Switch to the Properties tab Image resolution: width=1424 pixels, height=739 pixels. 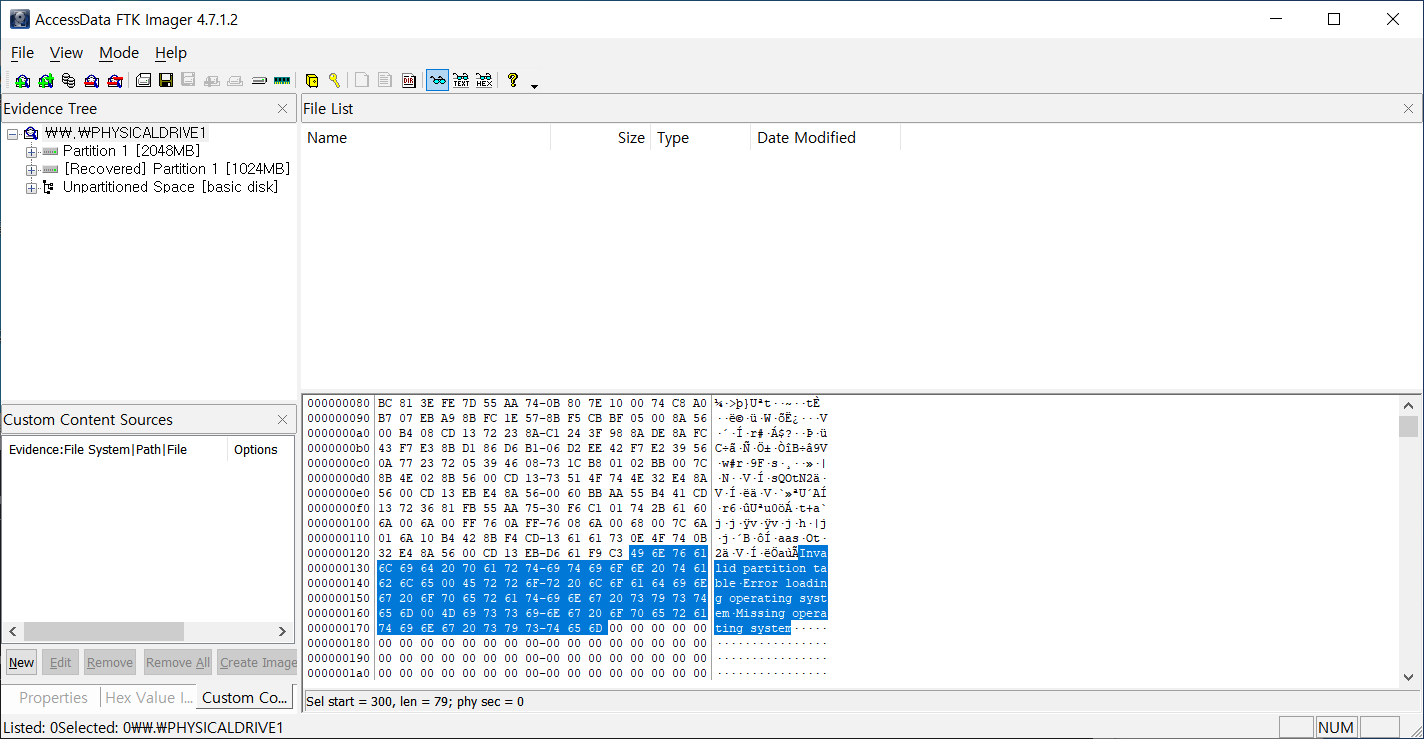click(x=53, y=698)
